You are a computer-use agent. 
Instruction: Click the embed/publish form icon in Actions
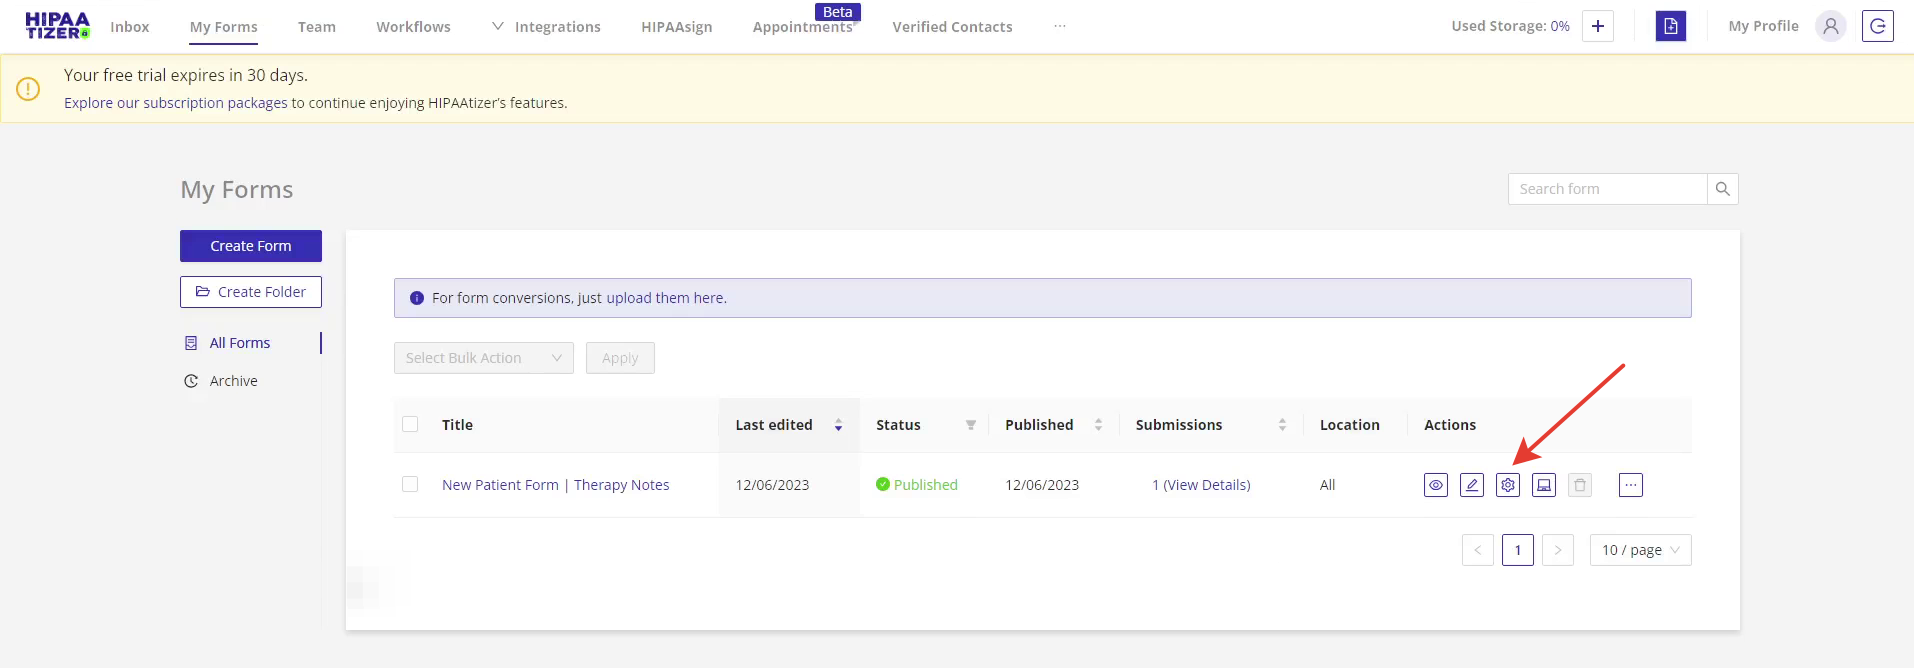point(1543,485)
